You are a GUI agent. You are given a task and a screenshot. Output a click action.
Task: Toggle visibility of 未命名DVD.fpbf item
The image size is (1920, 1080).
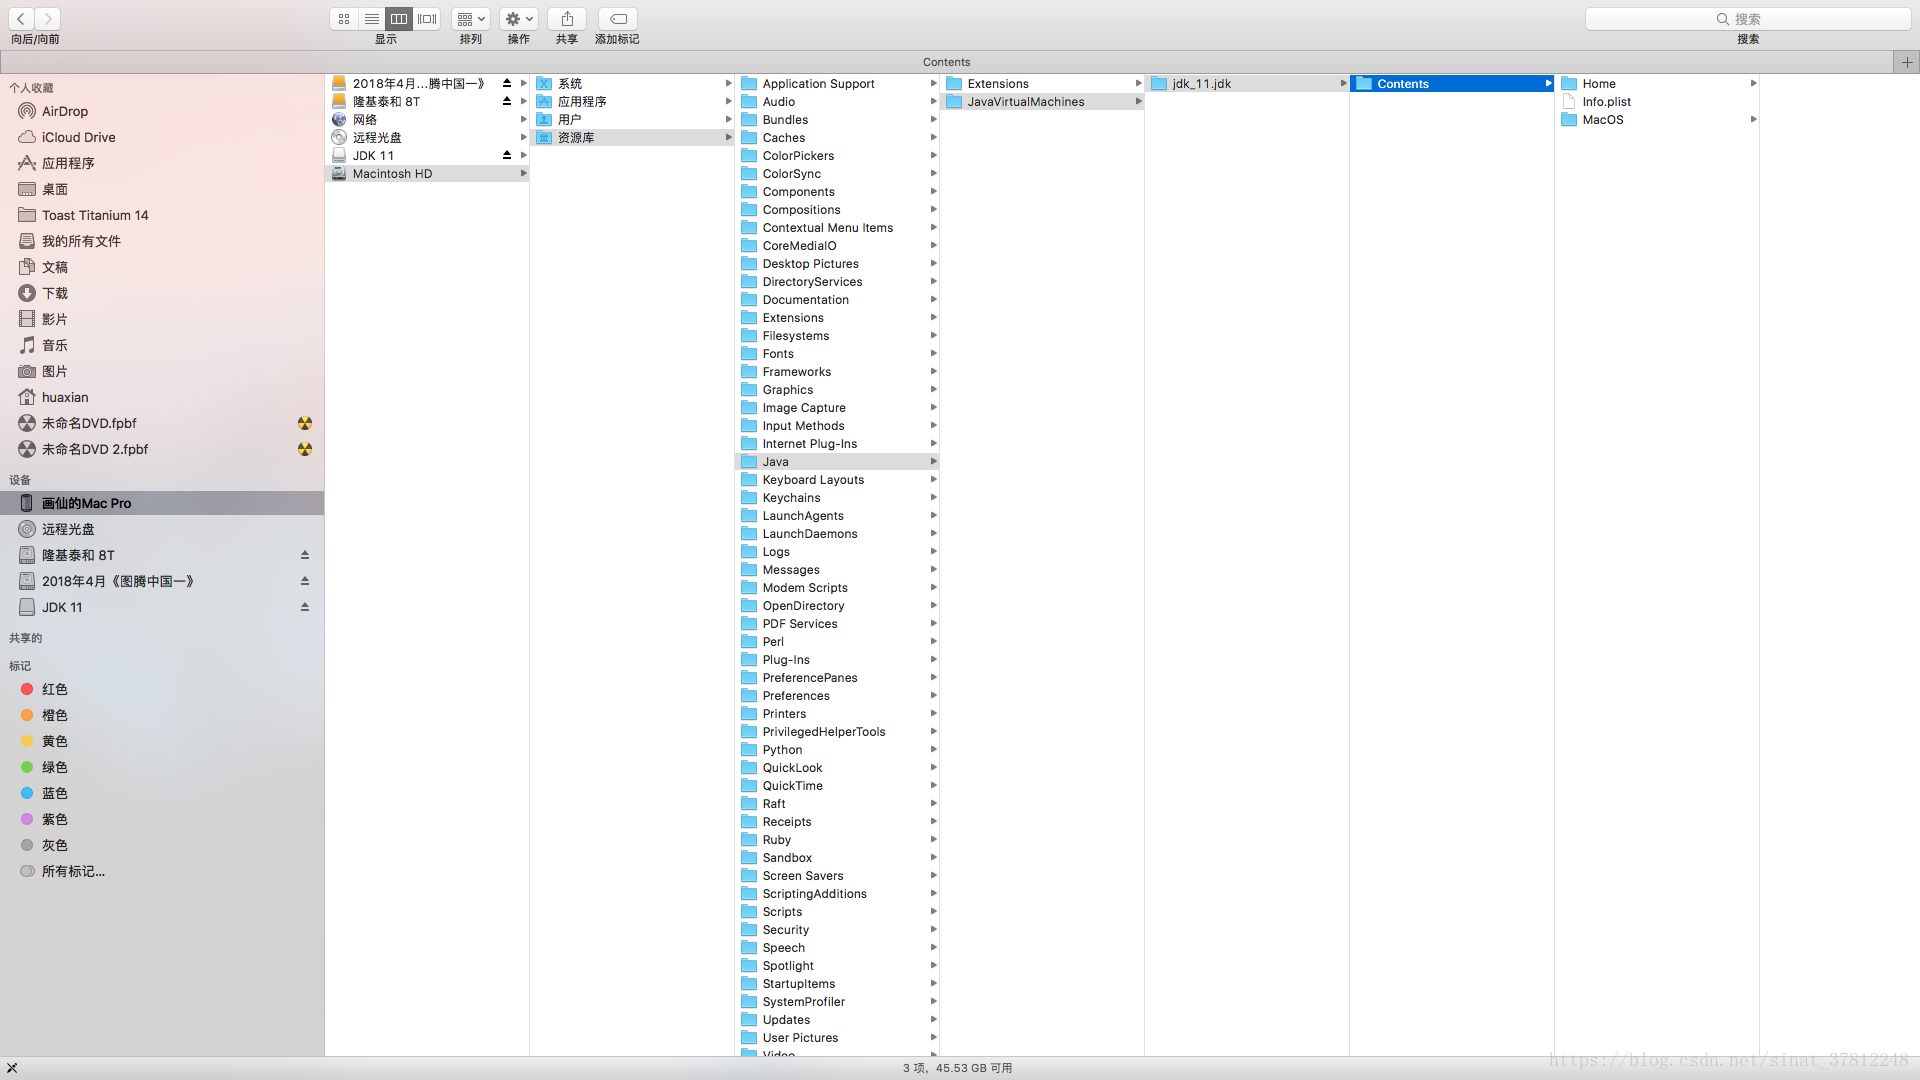tap(303, 422)
